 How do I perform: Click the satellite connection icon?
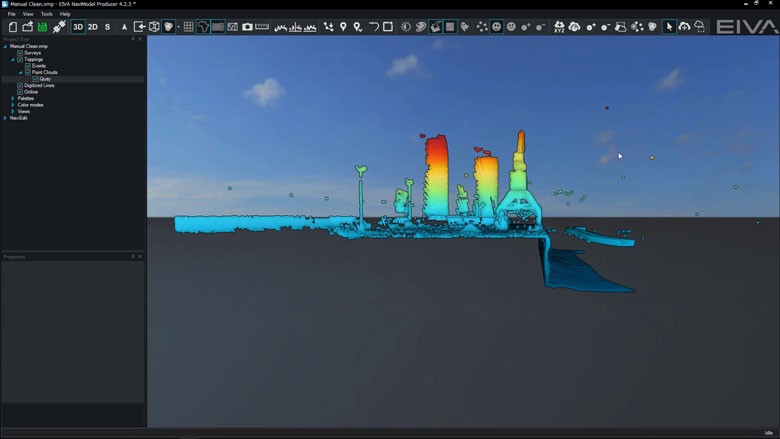point(59,27)
